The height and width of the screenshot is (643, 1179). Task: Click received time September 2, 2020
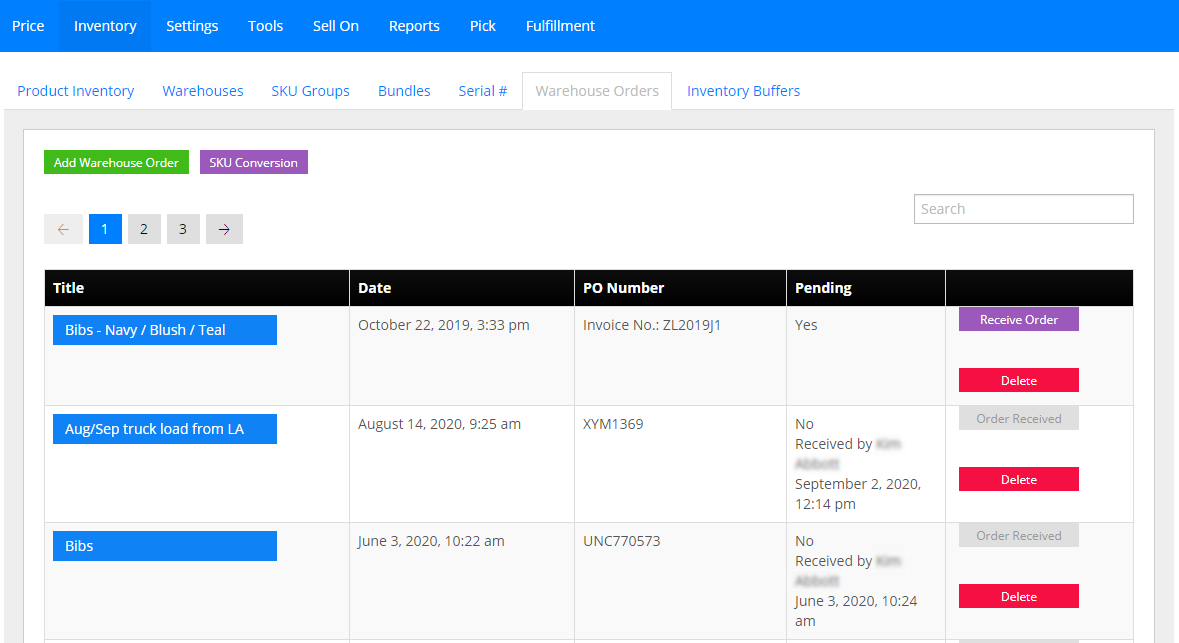[858, 494]
